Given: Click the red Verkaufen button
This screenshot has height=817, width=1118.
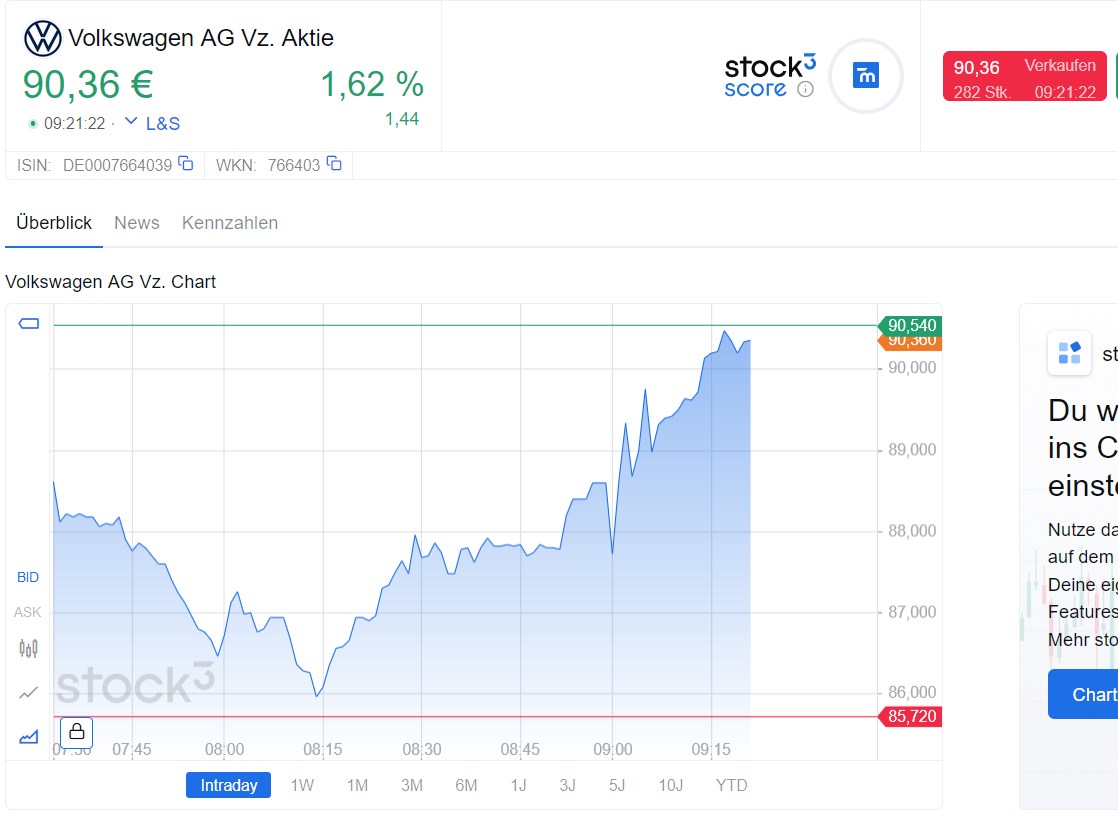Looking at the screenshot, I should pos(1025,78).
